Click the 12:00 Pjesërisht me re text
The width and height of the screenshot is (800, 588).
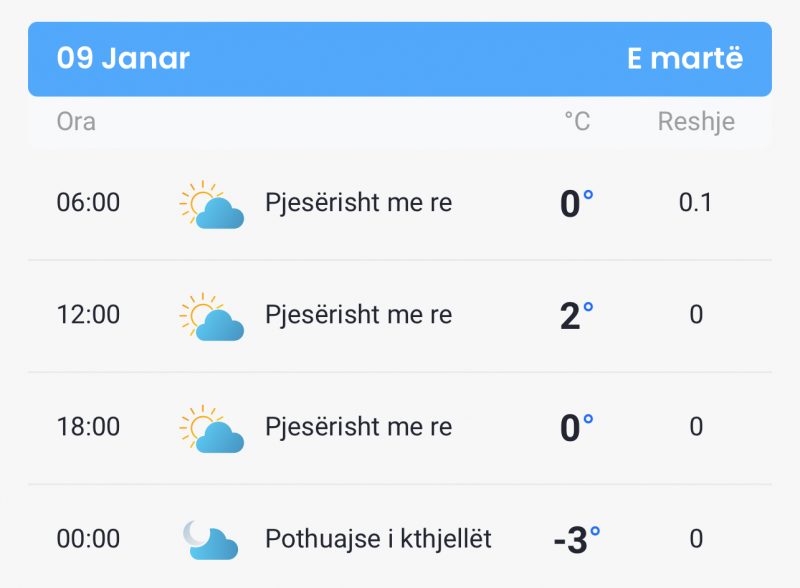[x=359, y=315]
